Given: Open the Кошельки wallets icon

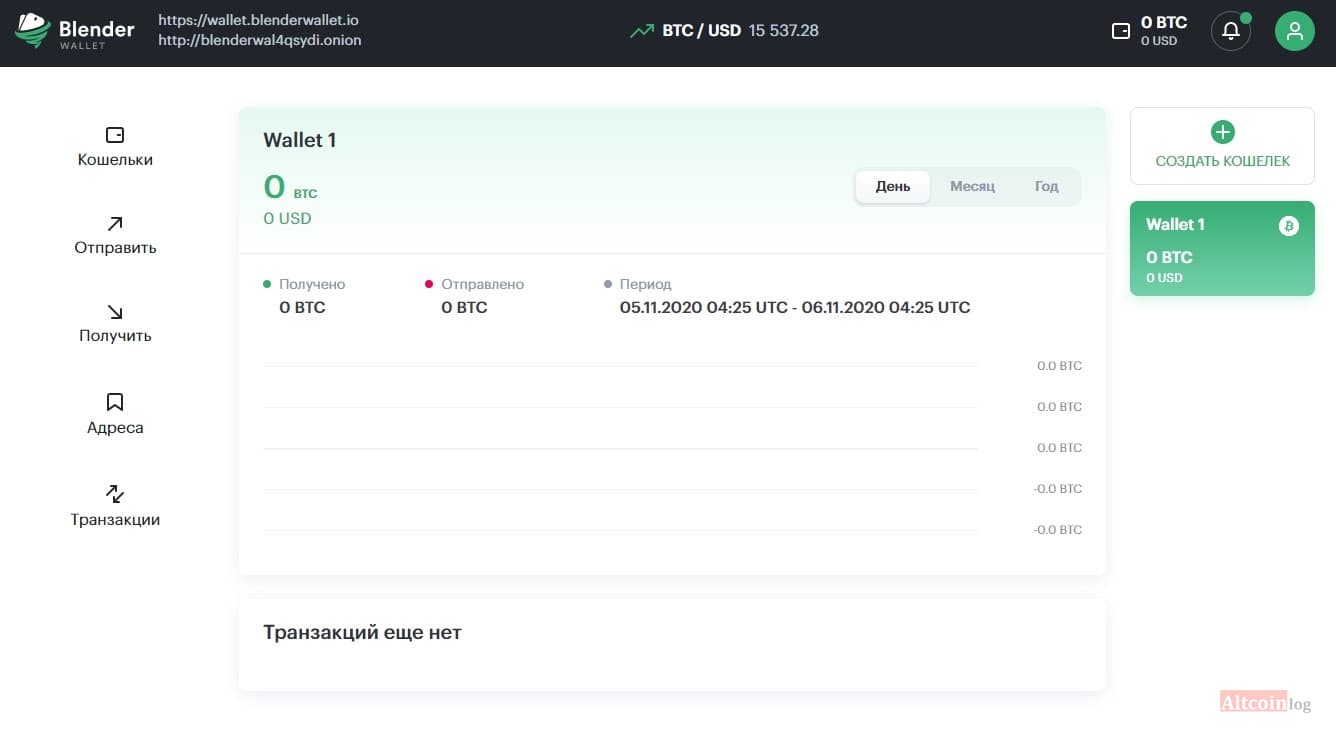Looking at the screenshot, I should (115, 135).
